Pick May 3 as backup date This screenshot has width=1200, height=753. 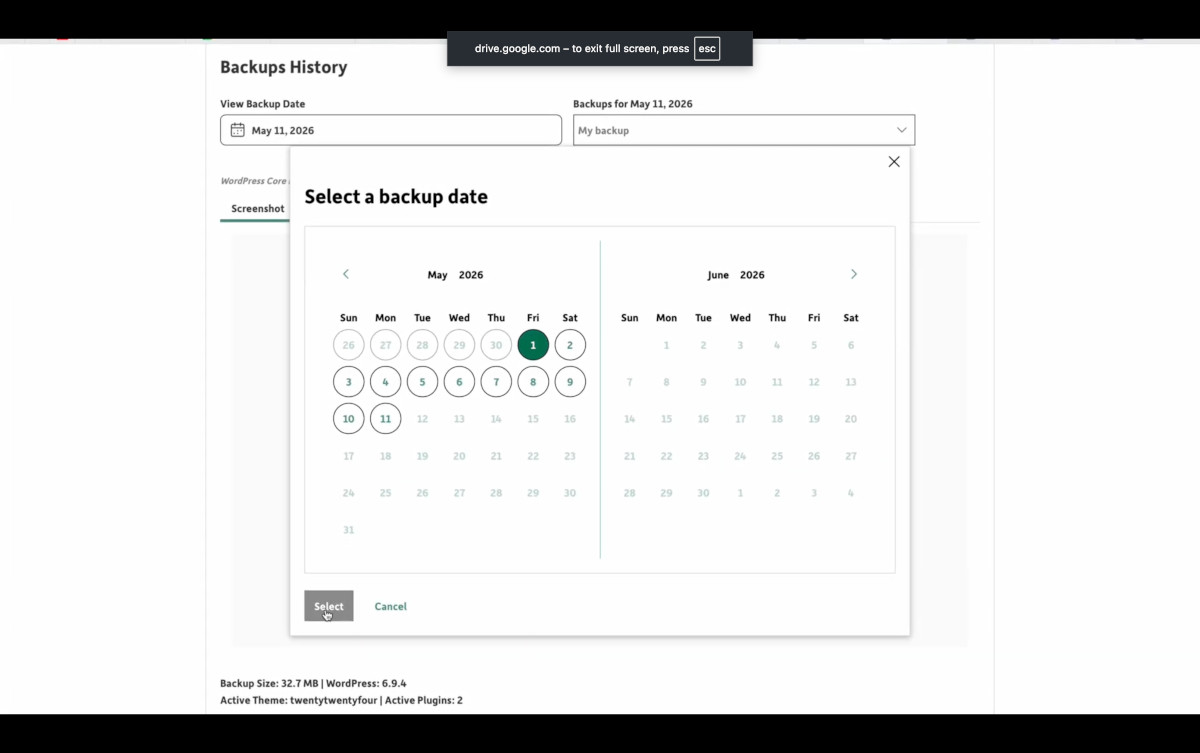(348, 382)
